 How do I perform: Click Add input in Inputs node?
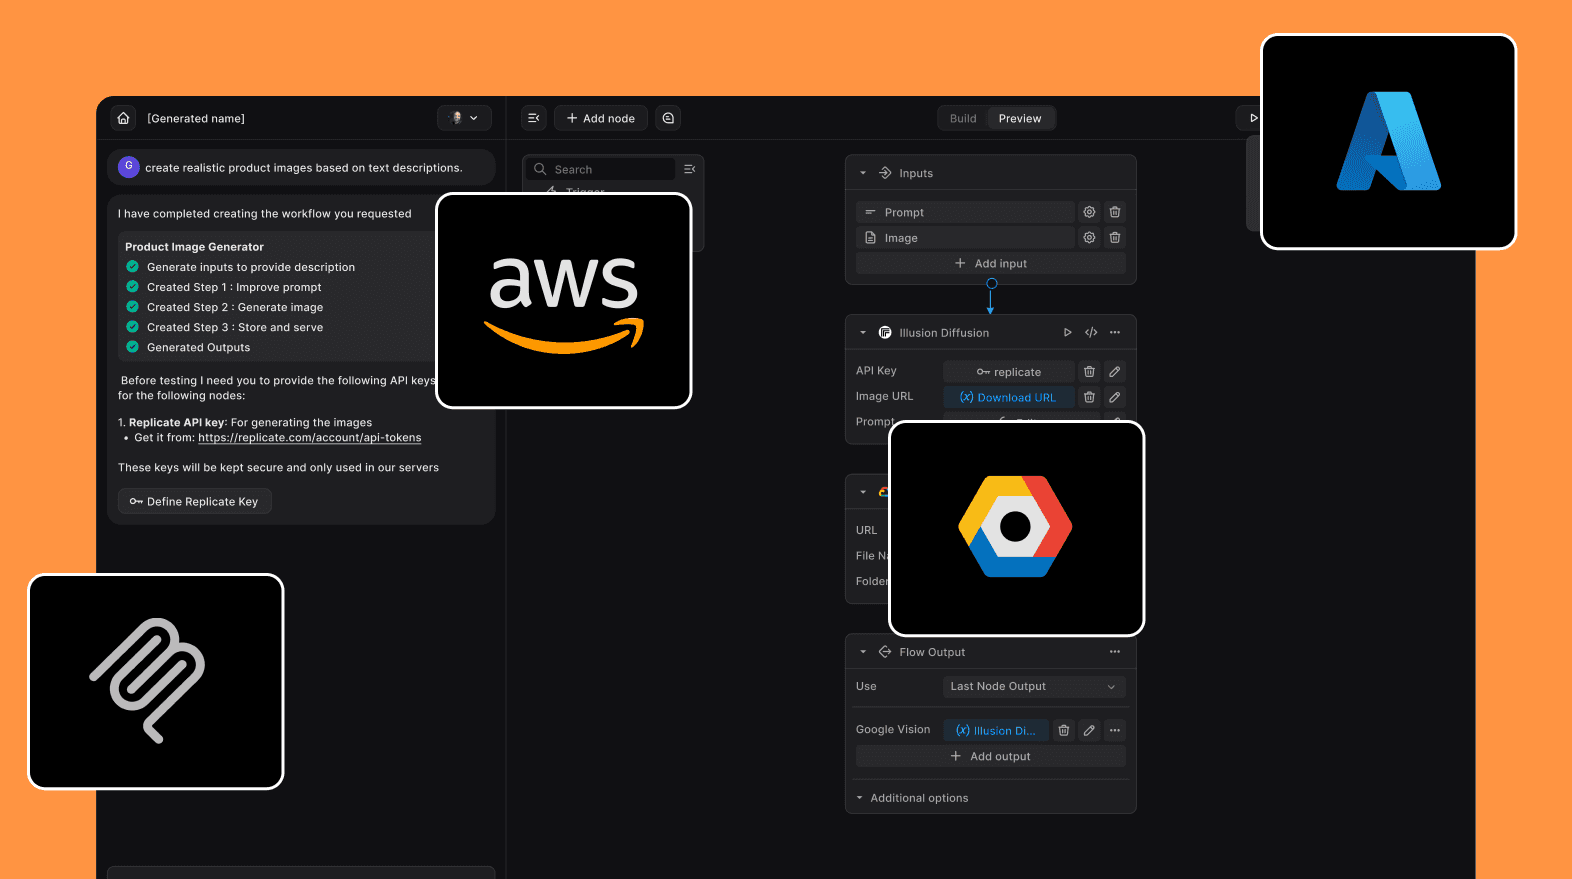coord(991,263)
